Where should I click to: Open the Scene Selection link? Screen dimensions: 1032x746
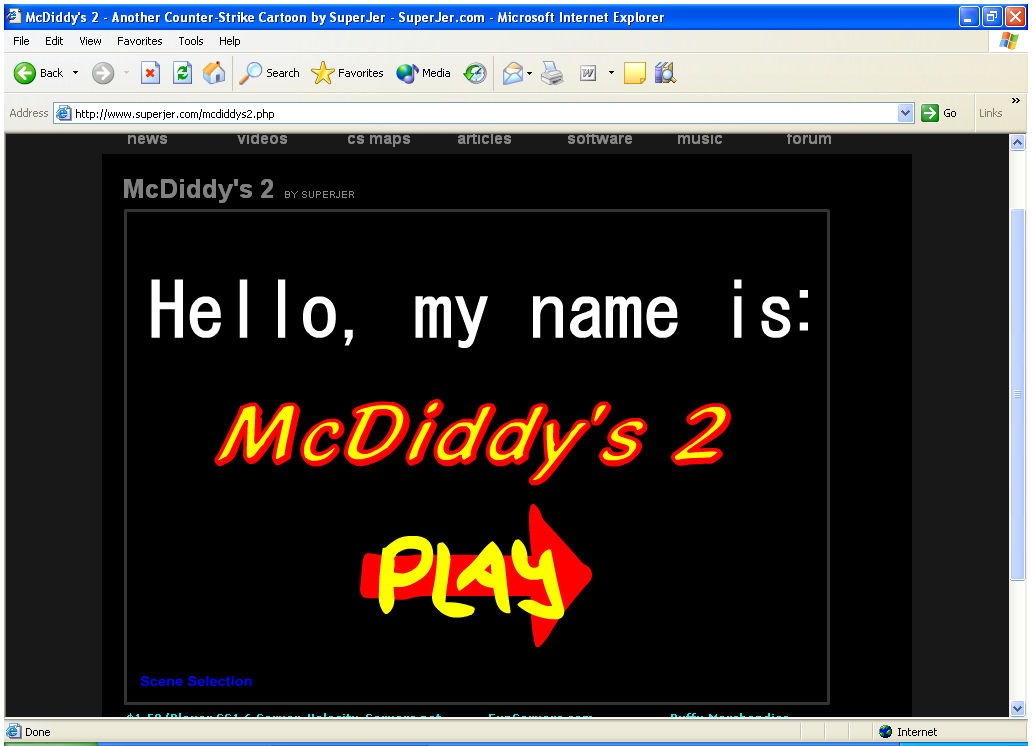tap(196, 681)
